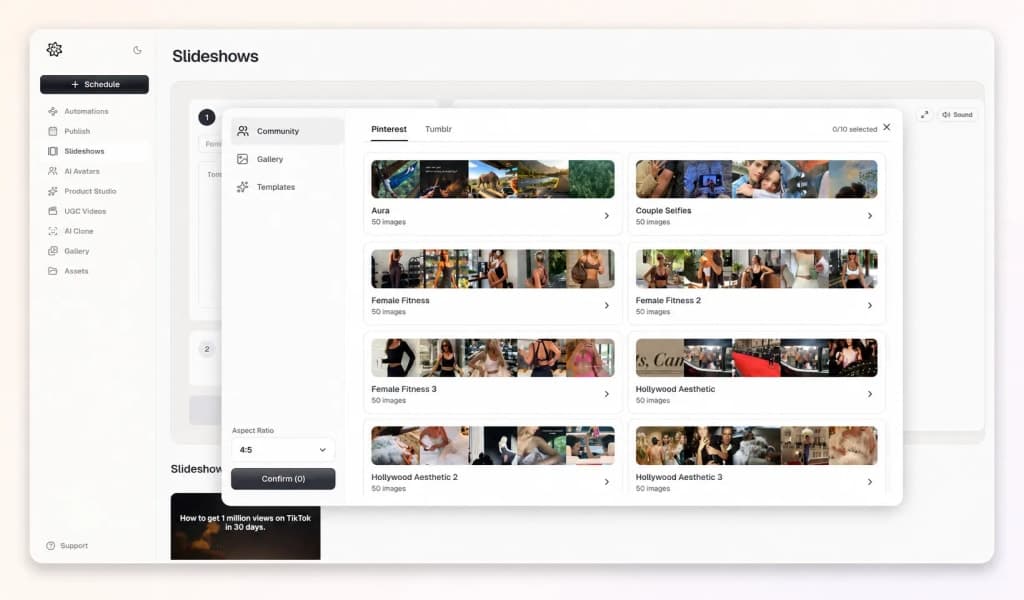Click the Couple Selfies title text
Screen dimensions: 1024x600
point(663,211)
